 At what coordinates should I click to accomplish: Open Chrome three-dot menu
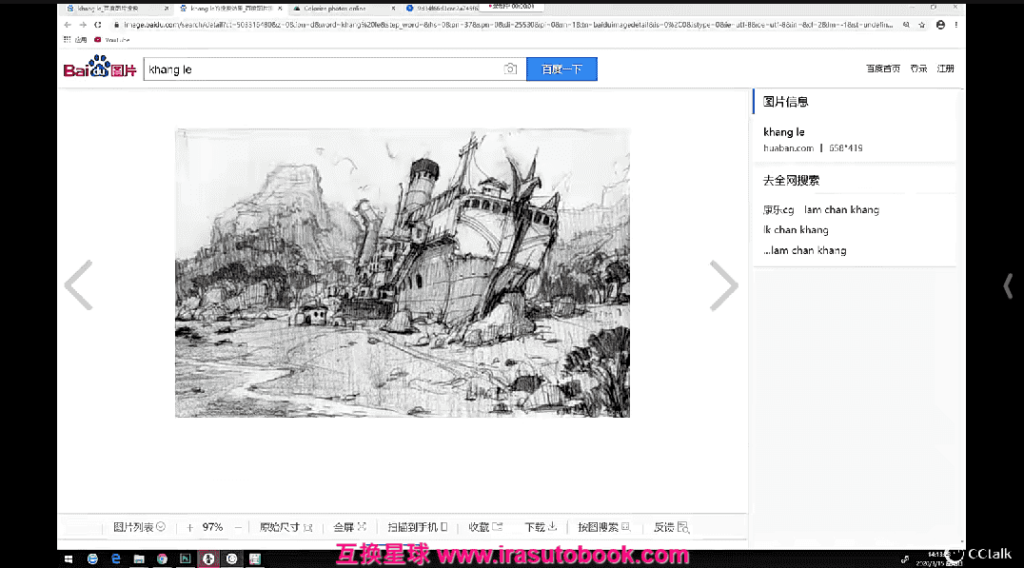(956, 25)
